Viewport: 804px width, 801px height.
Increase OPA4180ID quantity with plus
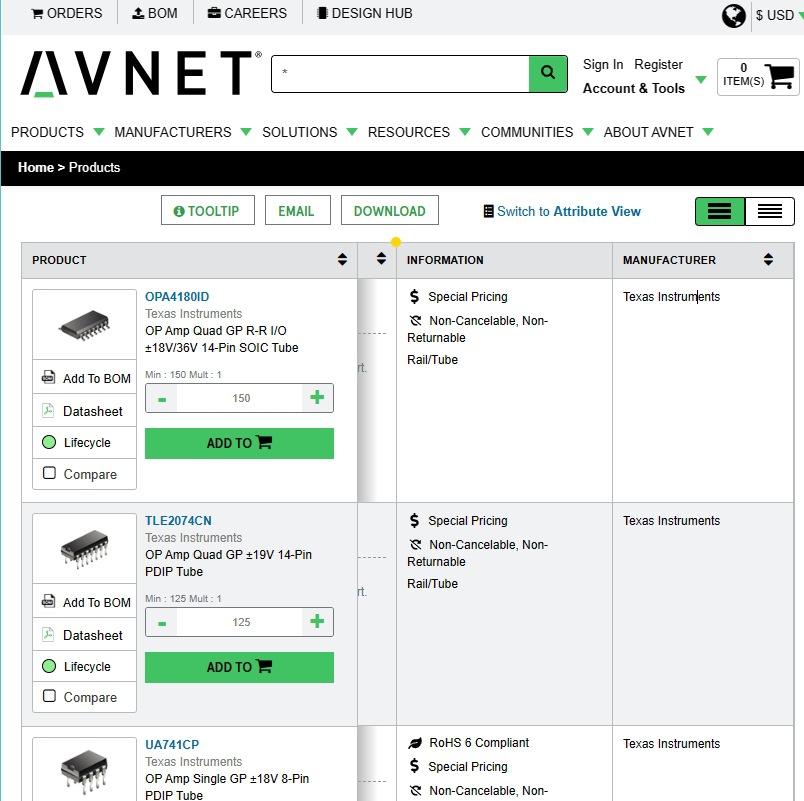click(x=317, y=397)
